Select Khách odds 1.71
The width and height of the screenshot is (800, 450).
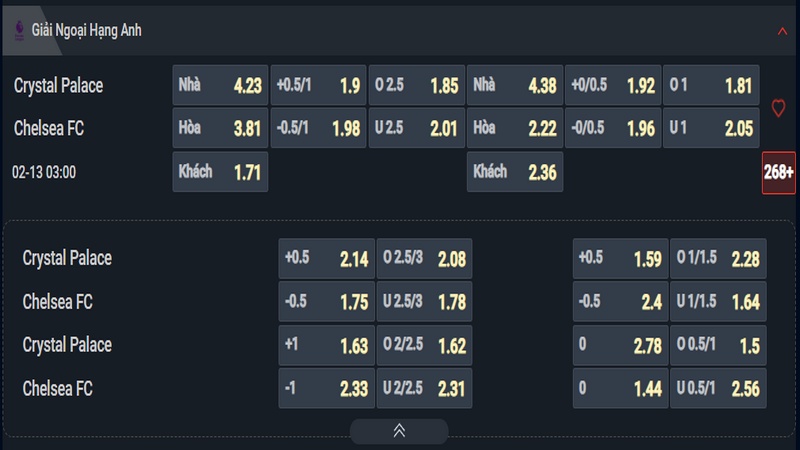pyautogui.click(x=220, y=172)
